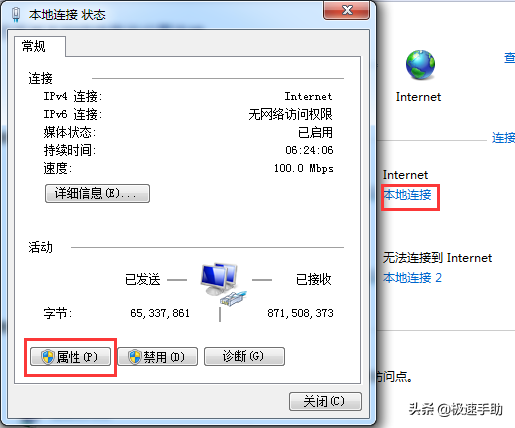Click the 连接 link at right edge
The height and width of the screenshot is (428, 515).
point(503,138)
